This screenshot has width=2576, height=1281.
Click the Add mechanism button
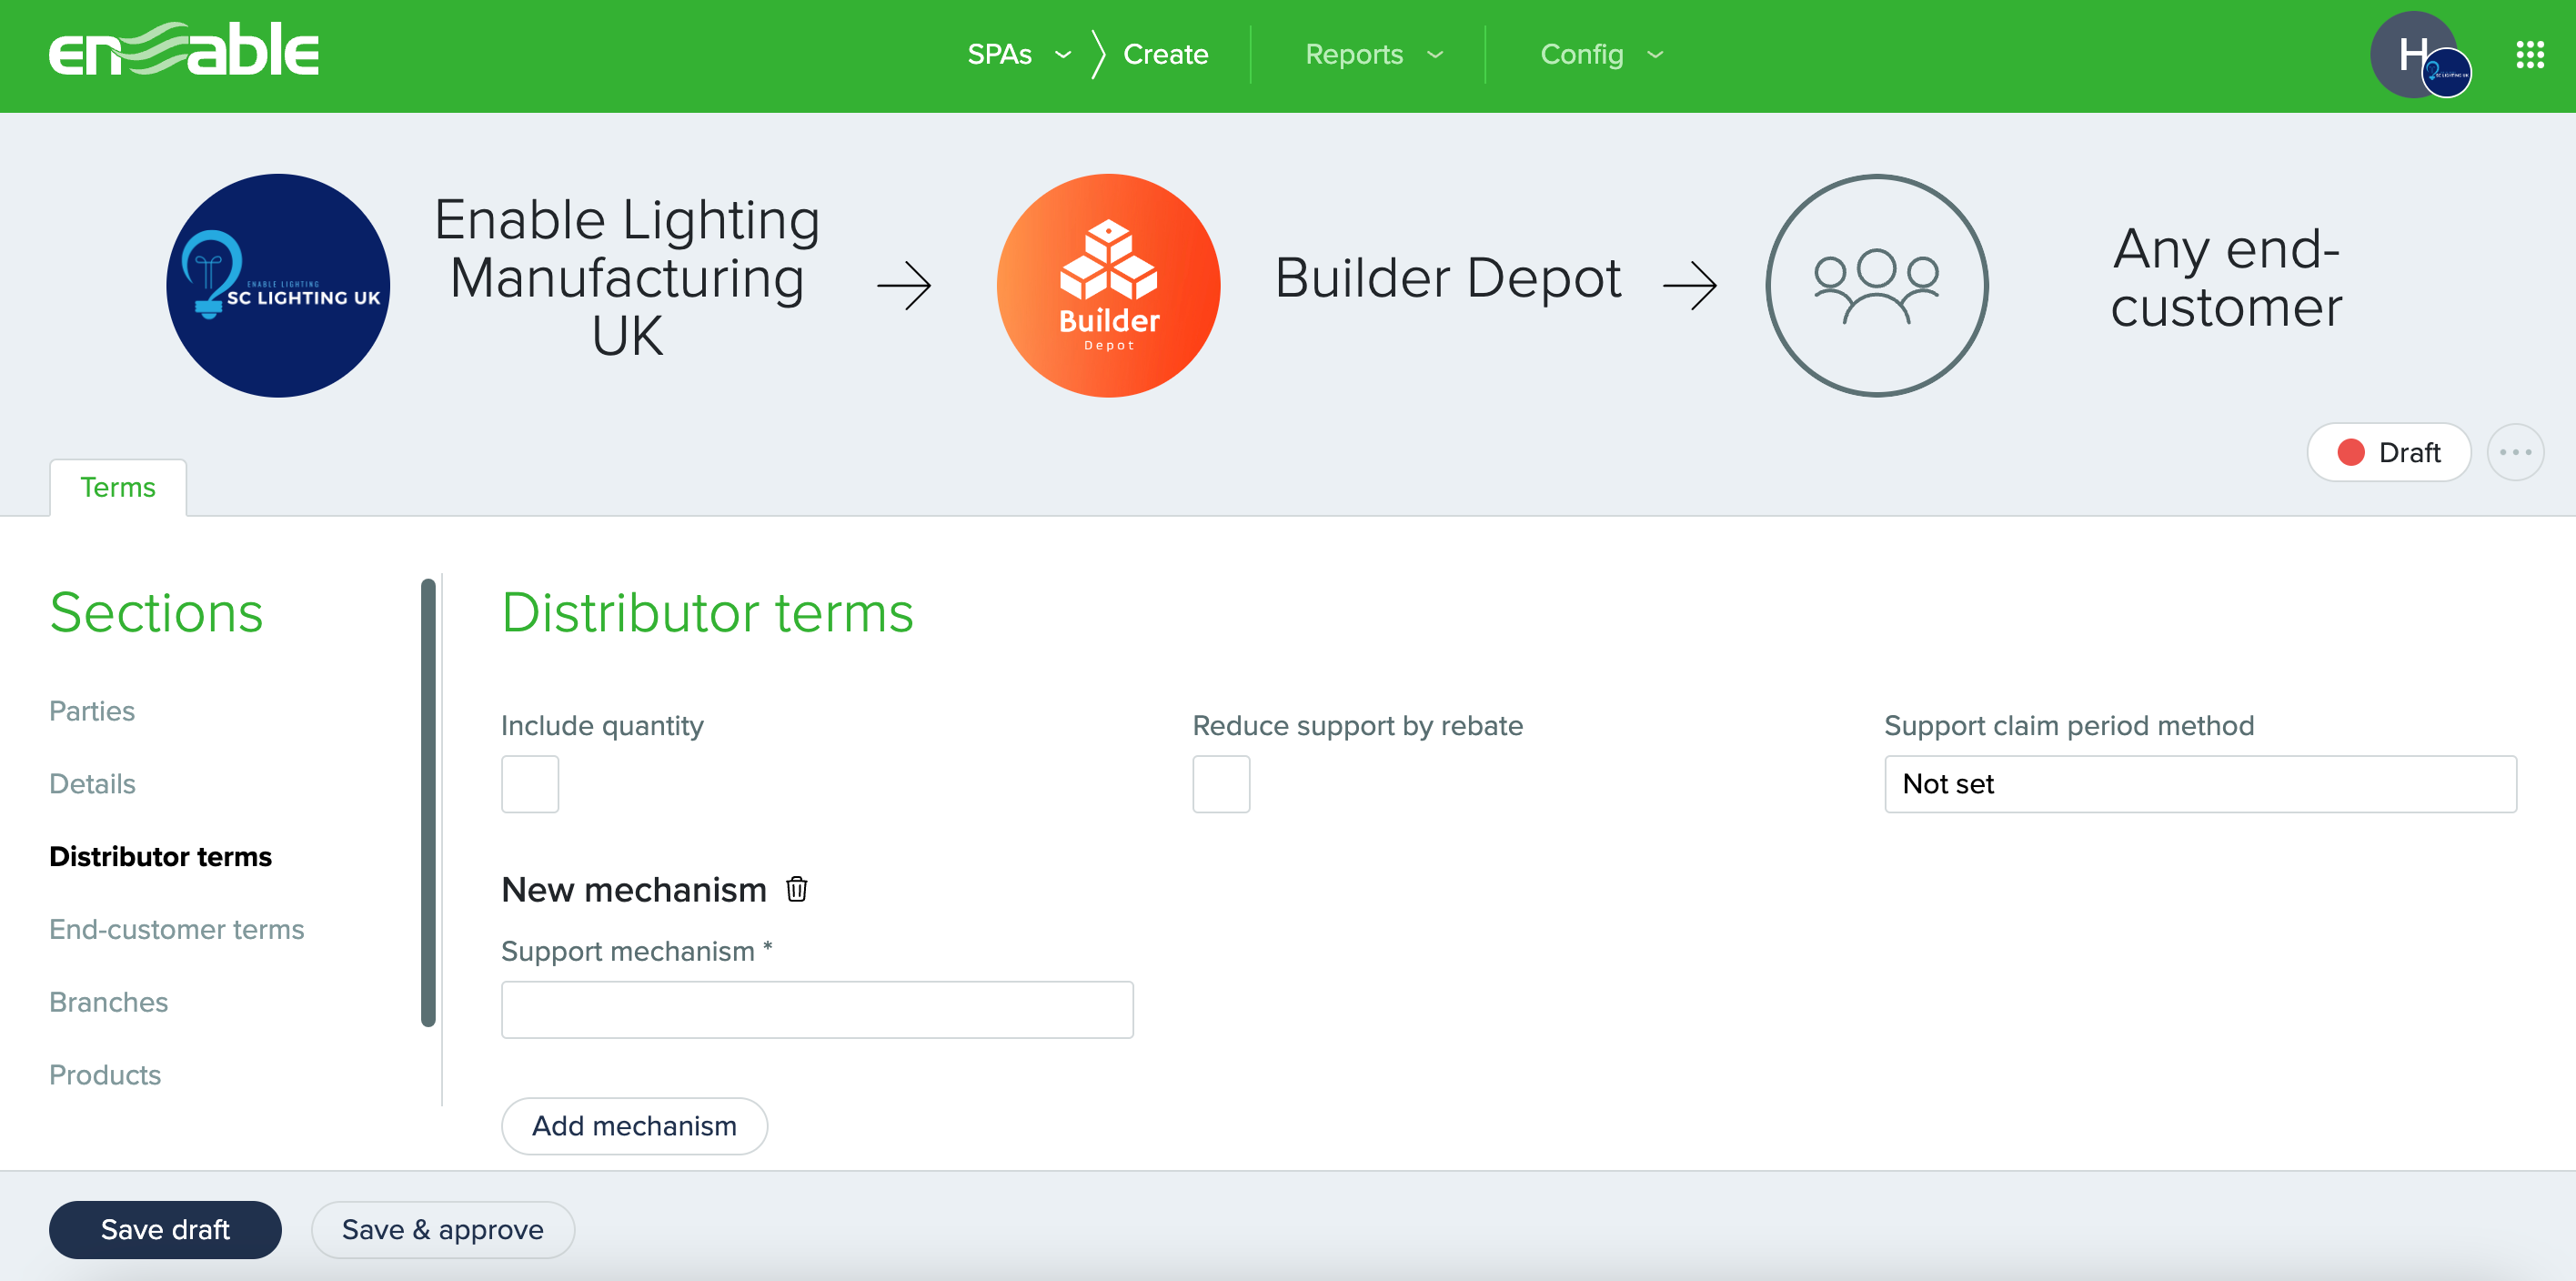coord(634,1126)
